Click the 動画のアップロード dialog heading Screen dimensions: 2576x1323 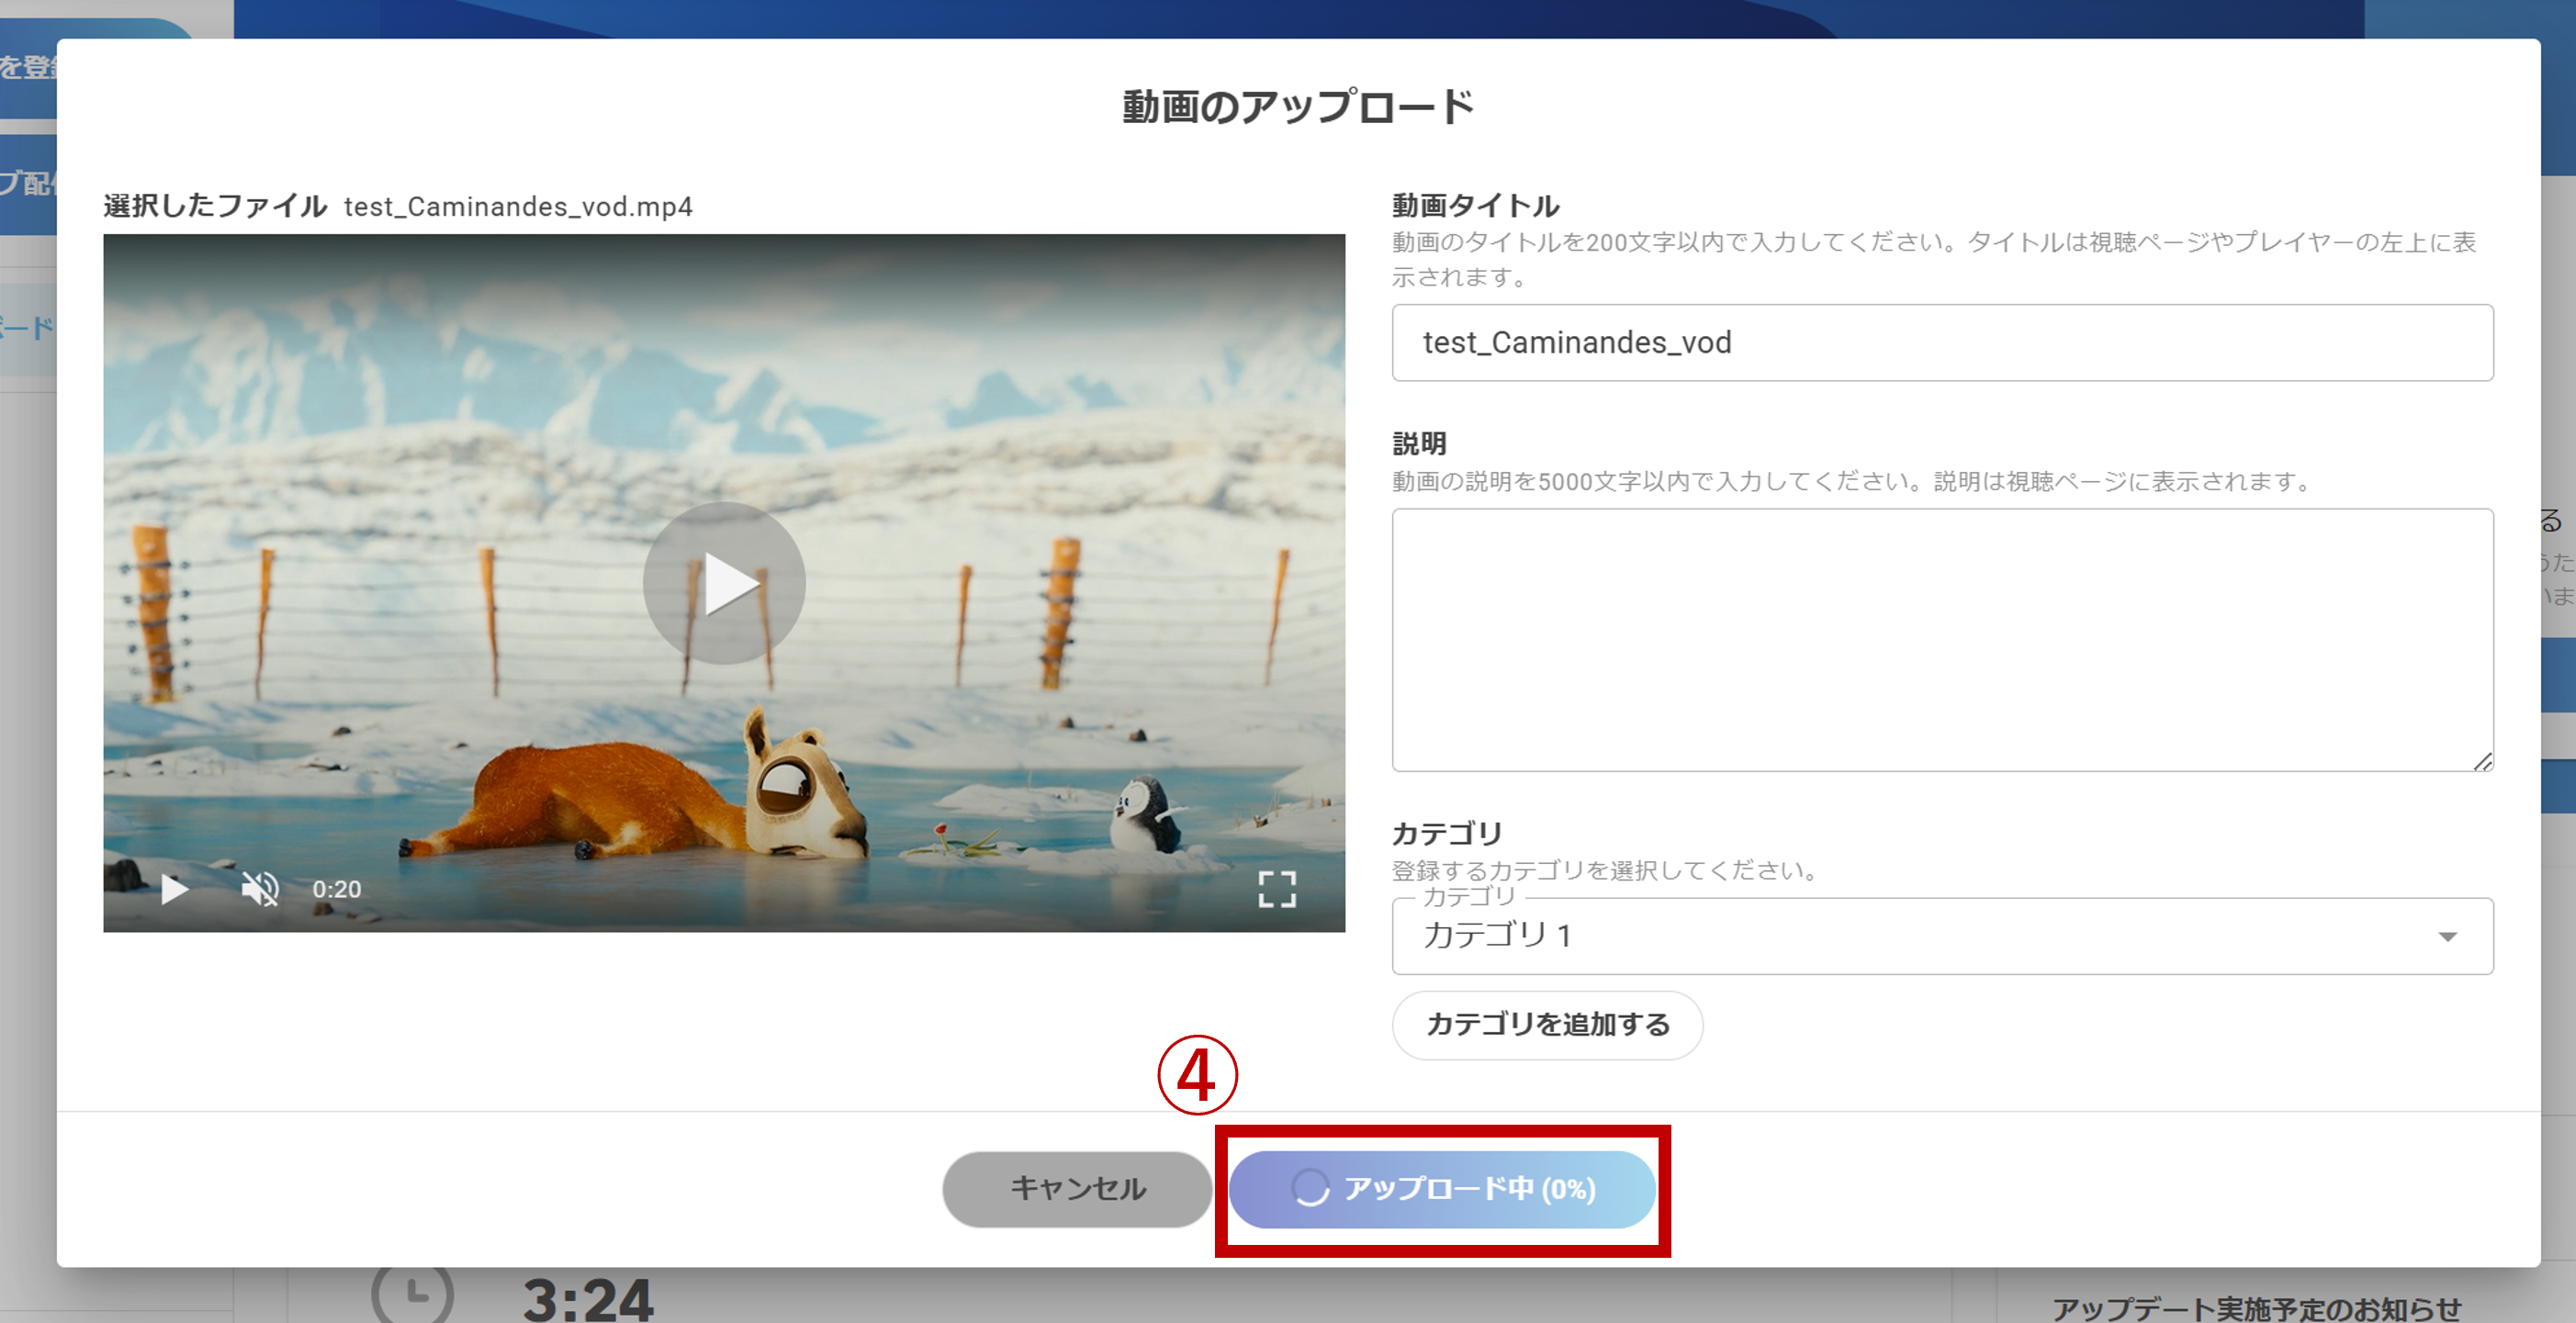1298,106
